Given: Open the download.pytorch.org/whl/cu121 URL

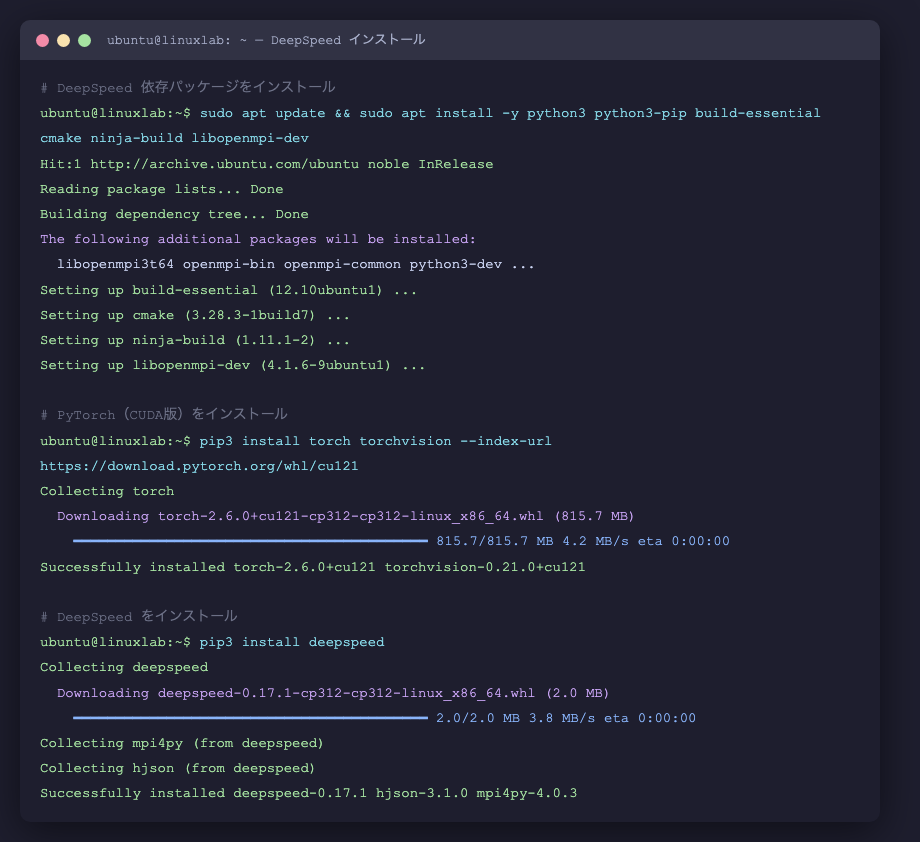Looking at the screenshot, I should 199,466.
